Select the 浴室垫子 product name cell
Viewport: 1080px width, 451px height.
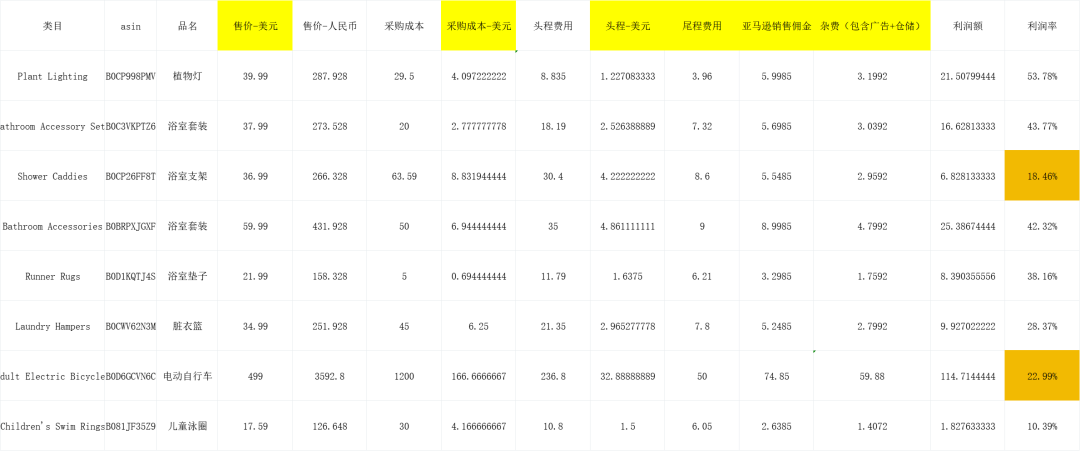click(x=187, y=276)
